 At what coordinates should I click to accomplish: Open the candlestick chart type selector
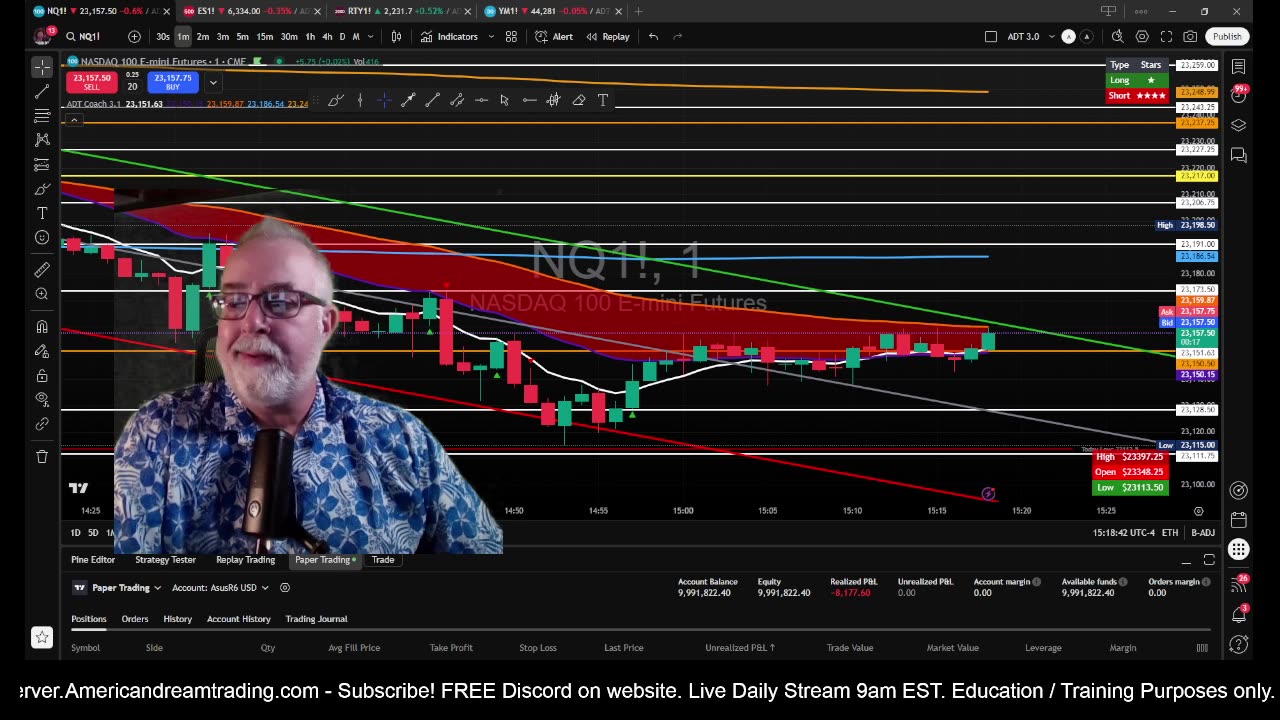click(x=396, y=37)
